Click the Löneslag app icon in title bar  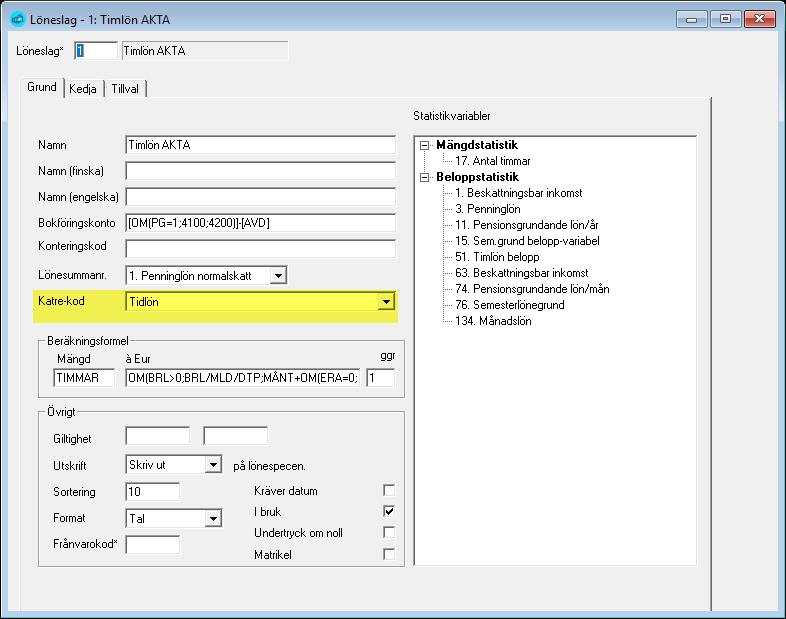coord(18,20)
